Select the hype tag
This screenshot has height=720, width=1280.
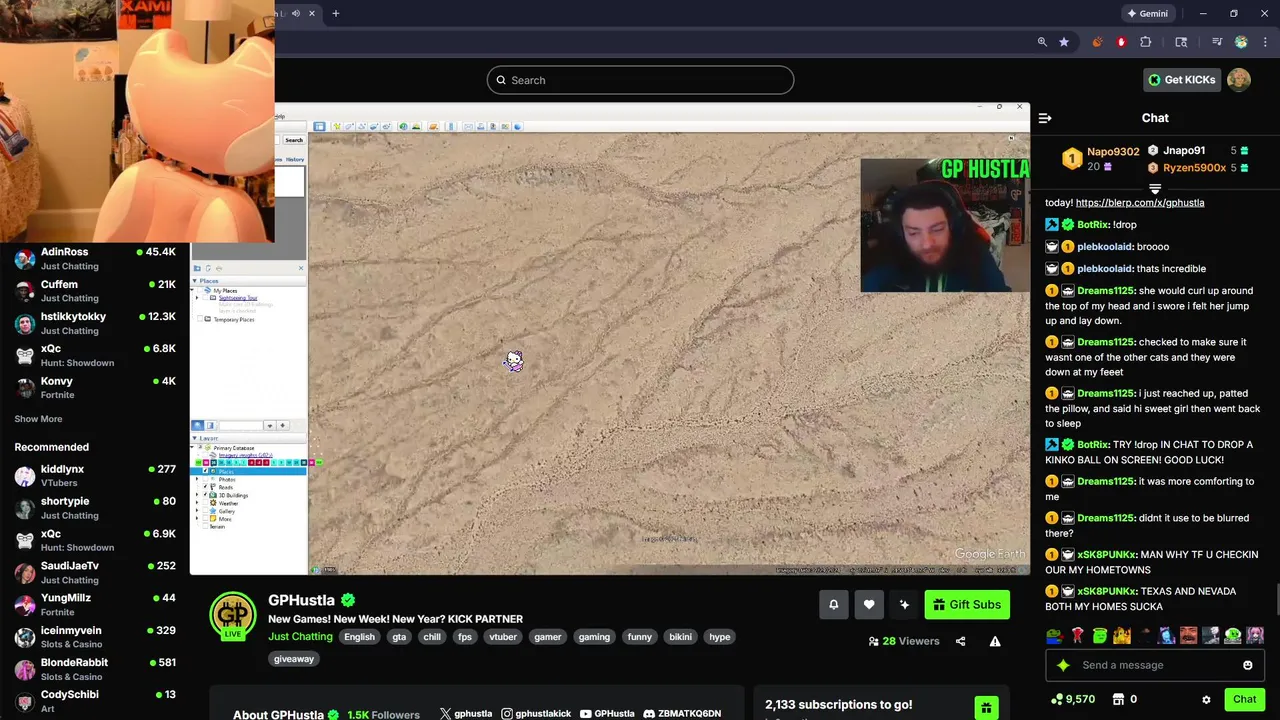[x=720, y=637]
